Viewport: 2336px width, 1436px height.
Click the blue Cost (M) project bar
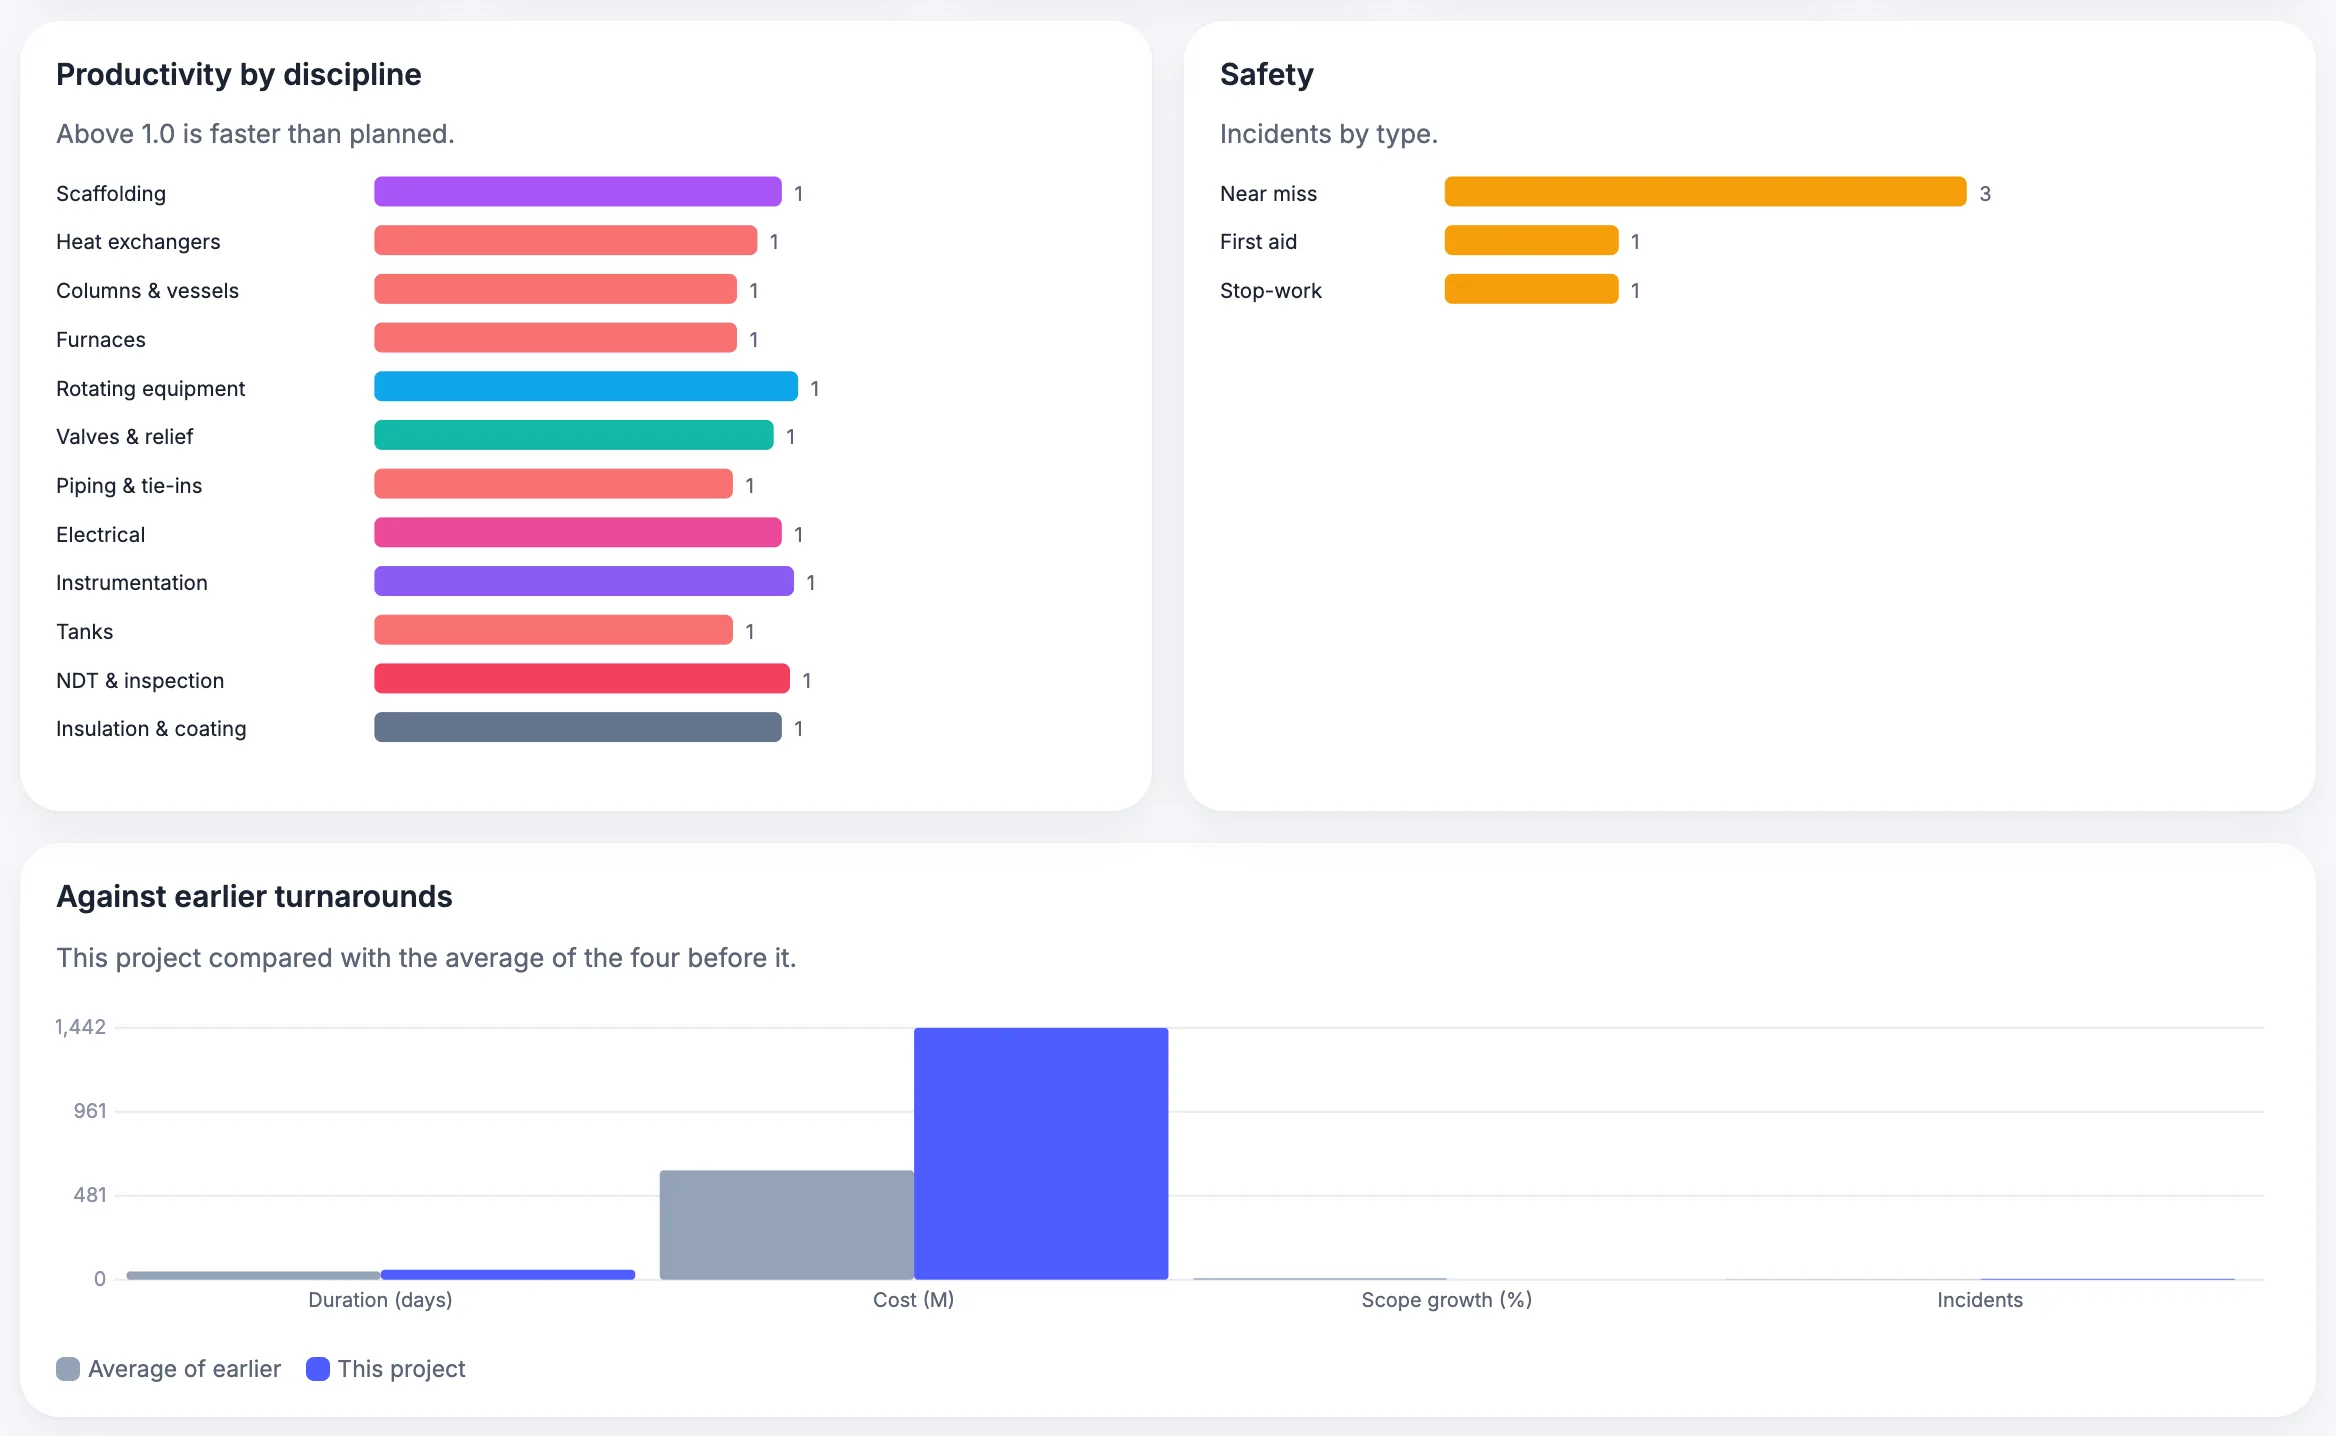(x=1041, y=1153)
